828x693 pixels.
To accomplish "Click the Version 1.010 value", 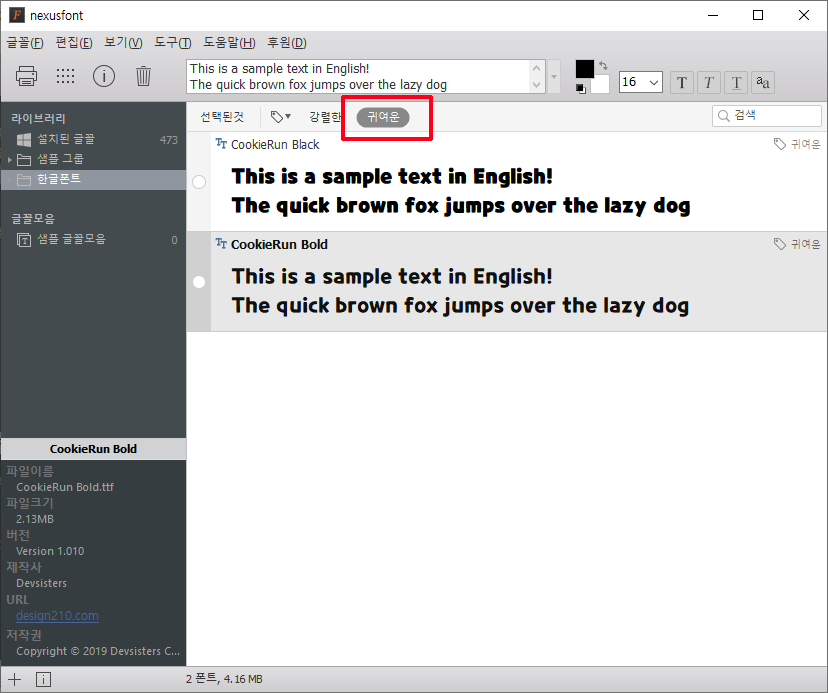I will pos(50,551).
